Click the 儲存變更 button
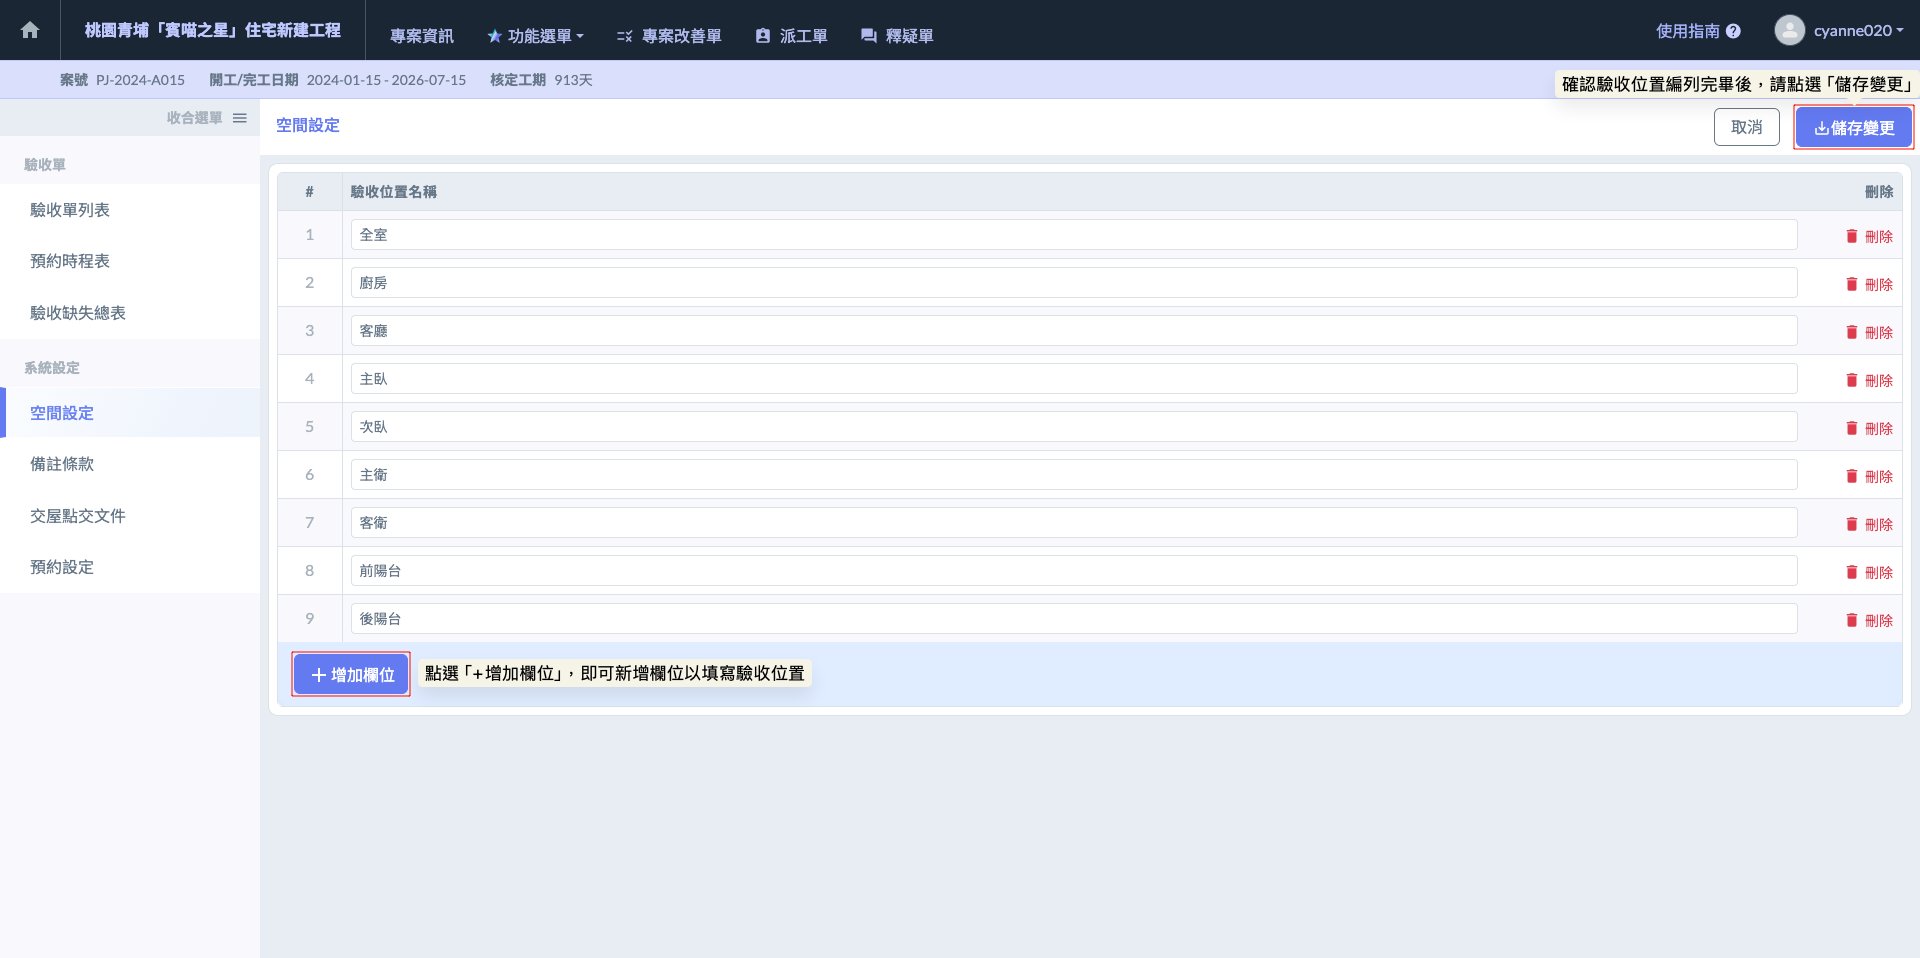Screen dimensions: 1920x958 1854,128
